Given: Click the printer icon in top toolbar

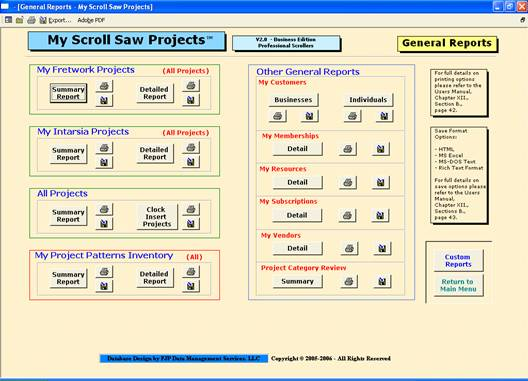Looking at the screenshot, I should coord(31,20).
